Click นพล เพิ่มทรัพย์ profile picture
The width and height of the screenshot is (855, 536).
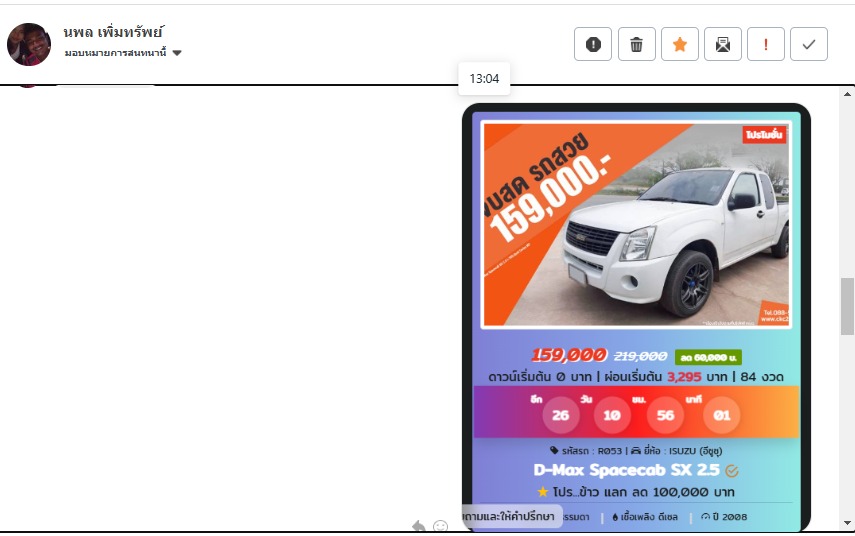pyautogui.click(x=29, y=44)
